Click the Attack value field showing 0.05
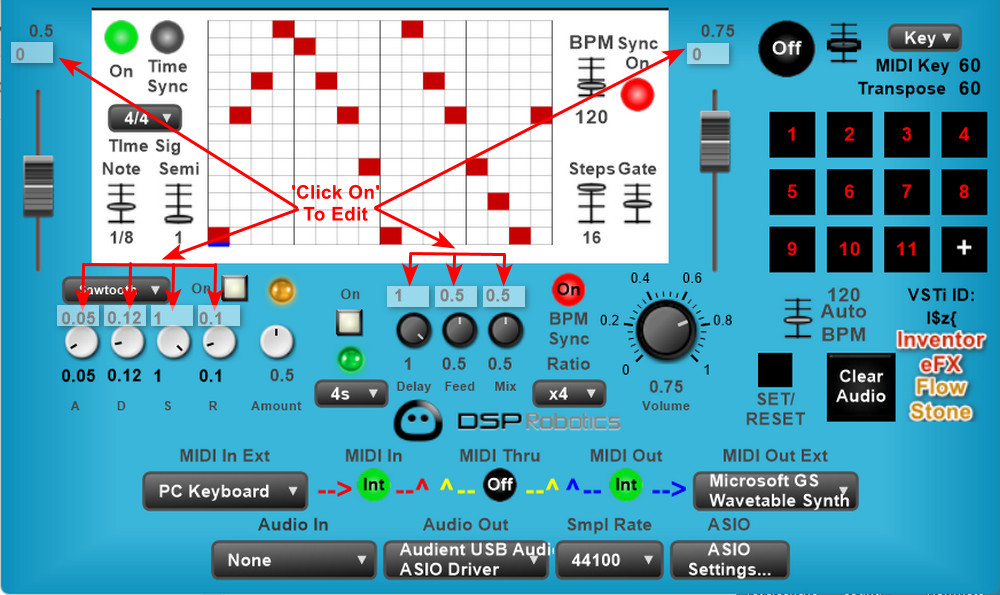 coord(78,317)
